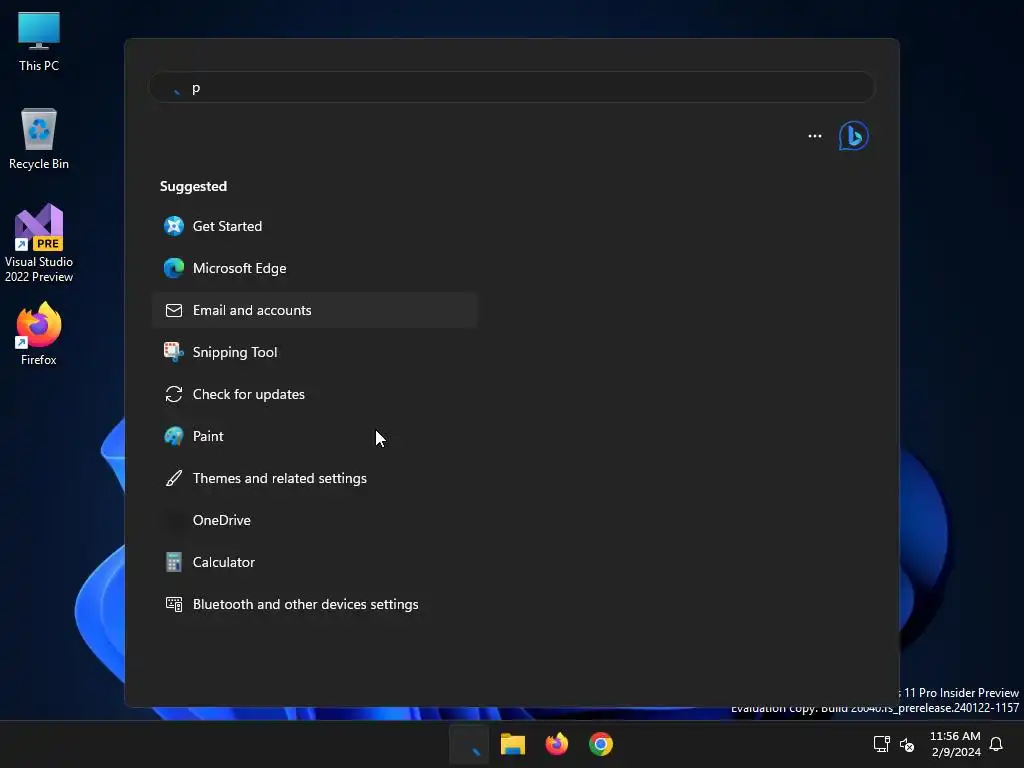
Task: Click the search button on the taskbar
Action: pyautogui.click(x=469, y=744)
